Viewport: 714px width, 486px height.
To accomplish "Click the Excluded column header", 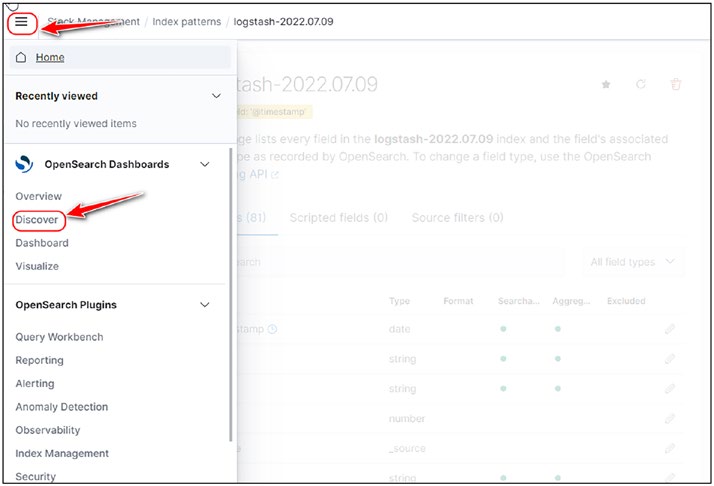I will 626,301.
